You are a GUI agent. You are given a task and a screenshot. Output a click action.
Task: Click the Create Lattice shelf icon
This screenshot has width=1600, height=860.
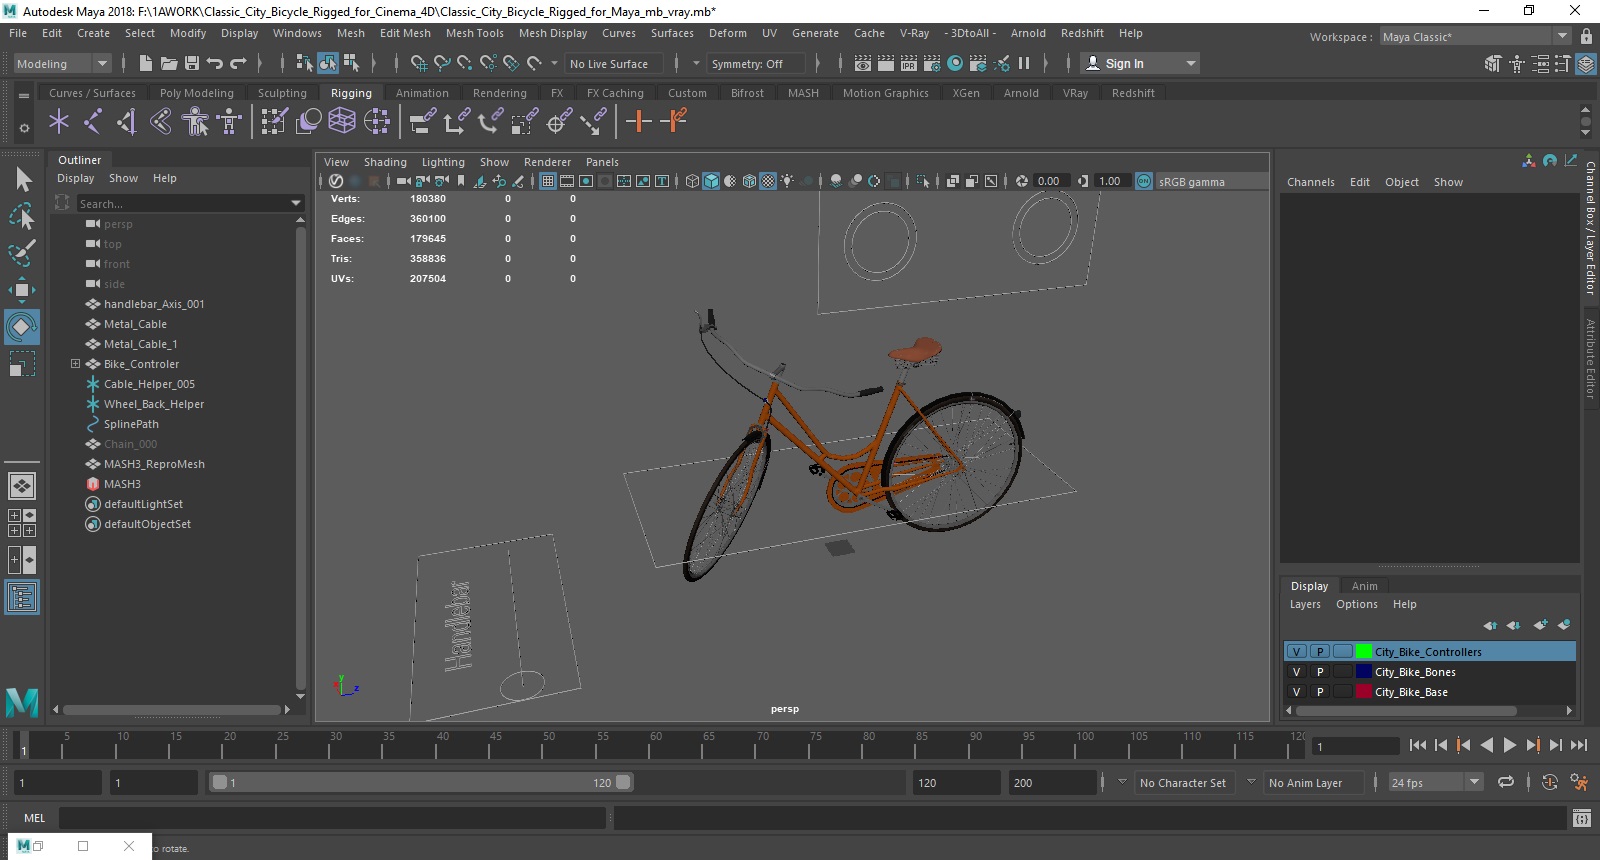(x=342, y=122)
